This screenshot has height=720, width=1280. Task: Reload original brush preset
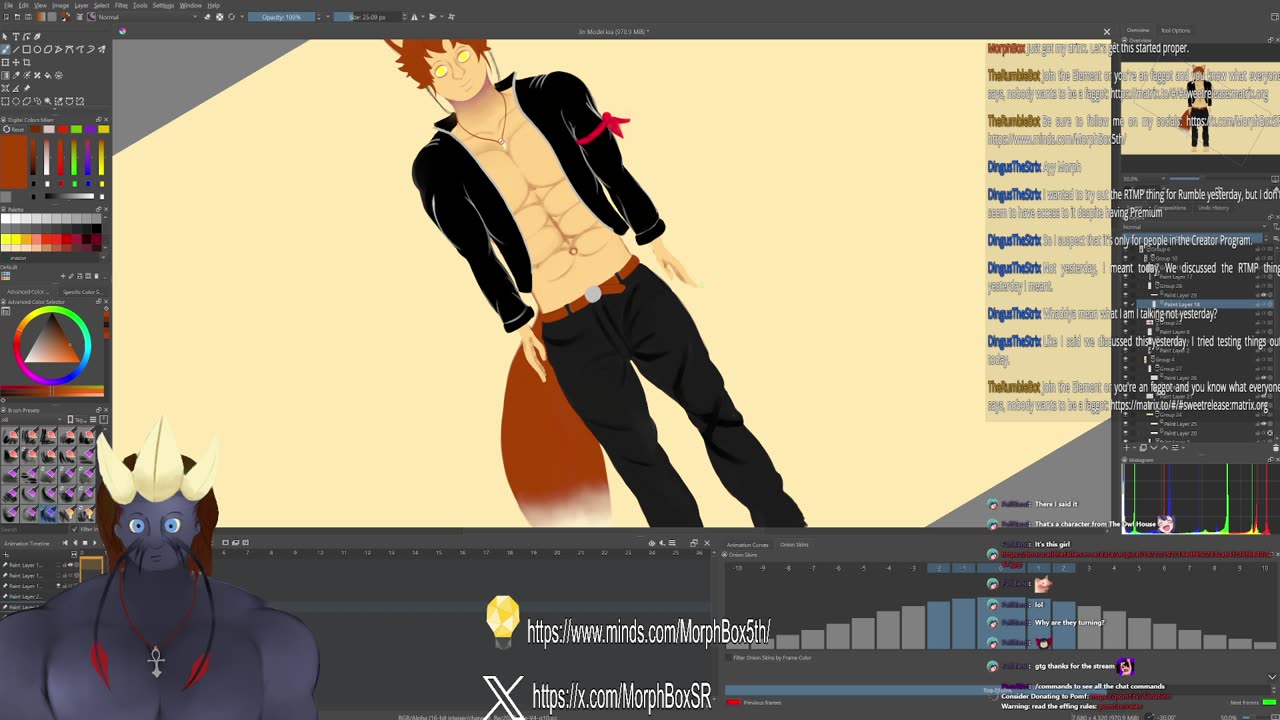tap(231, 17)
